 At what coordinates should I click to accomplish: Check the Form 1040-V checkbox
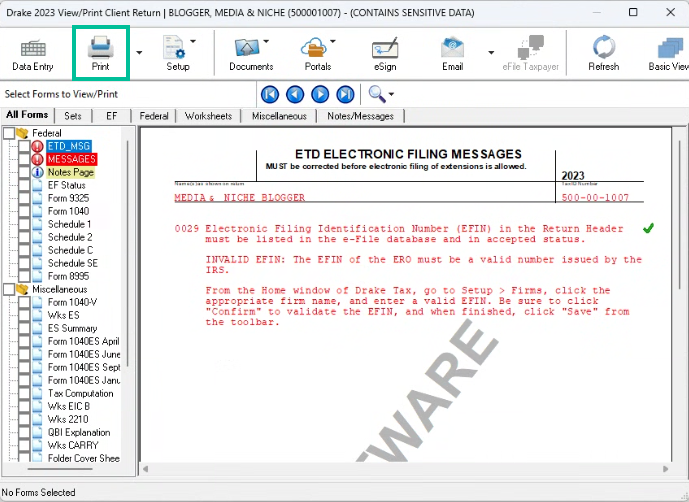tap(24, 302)
